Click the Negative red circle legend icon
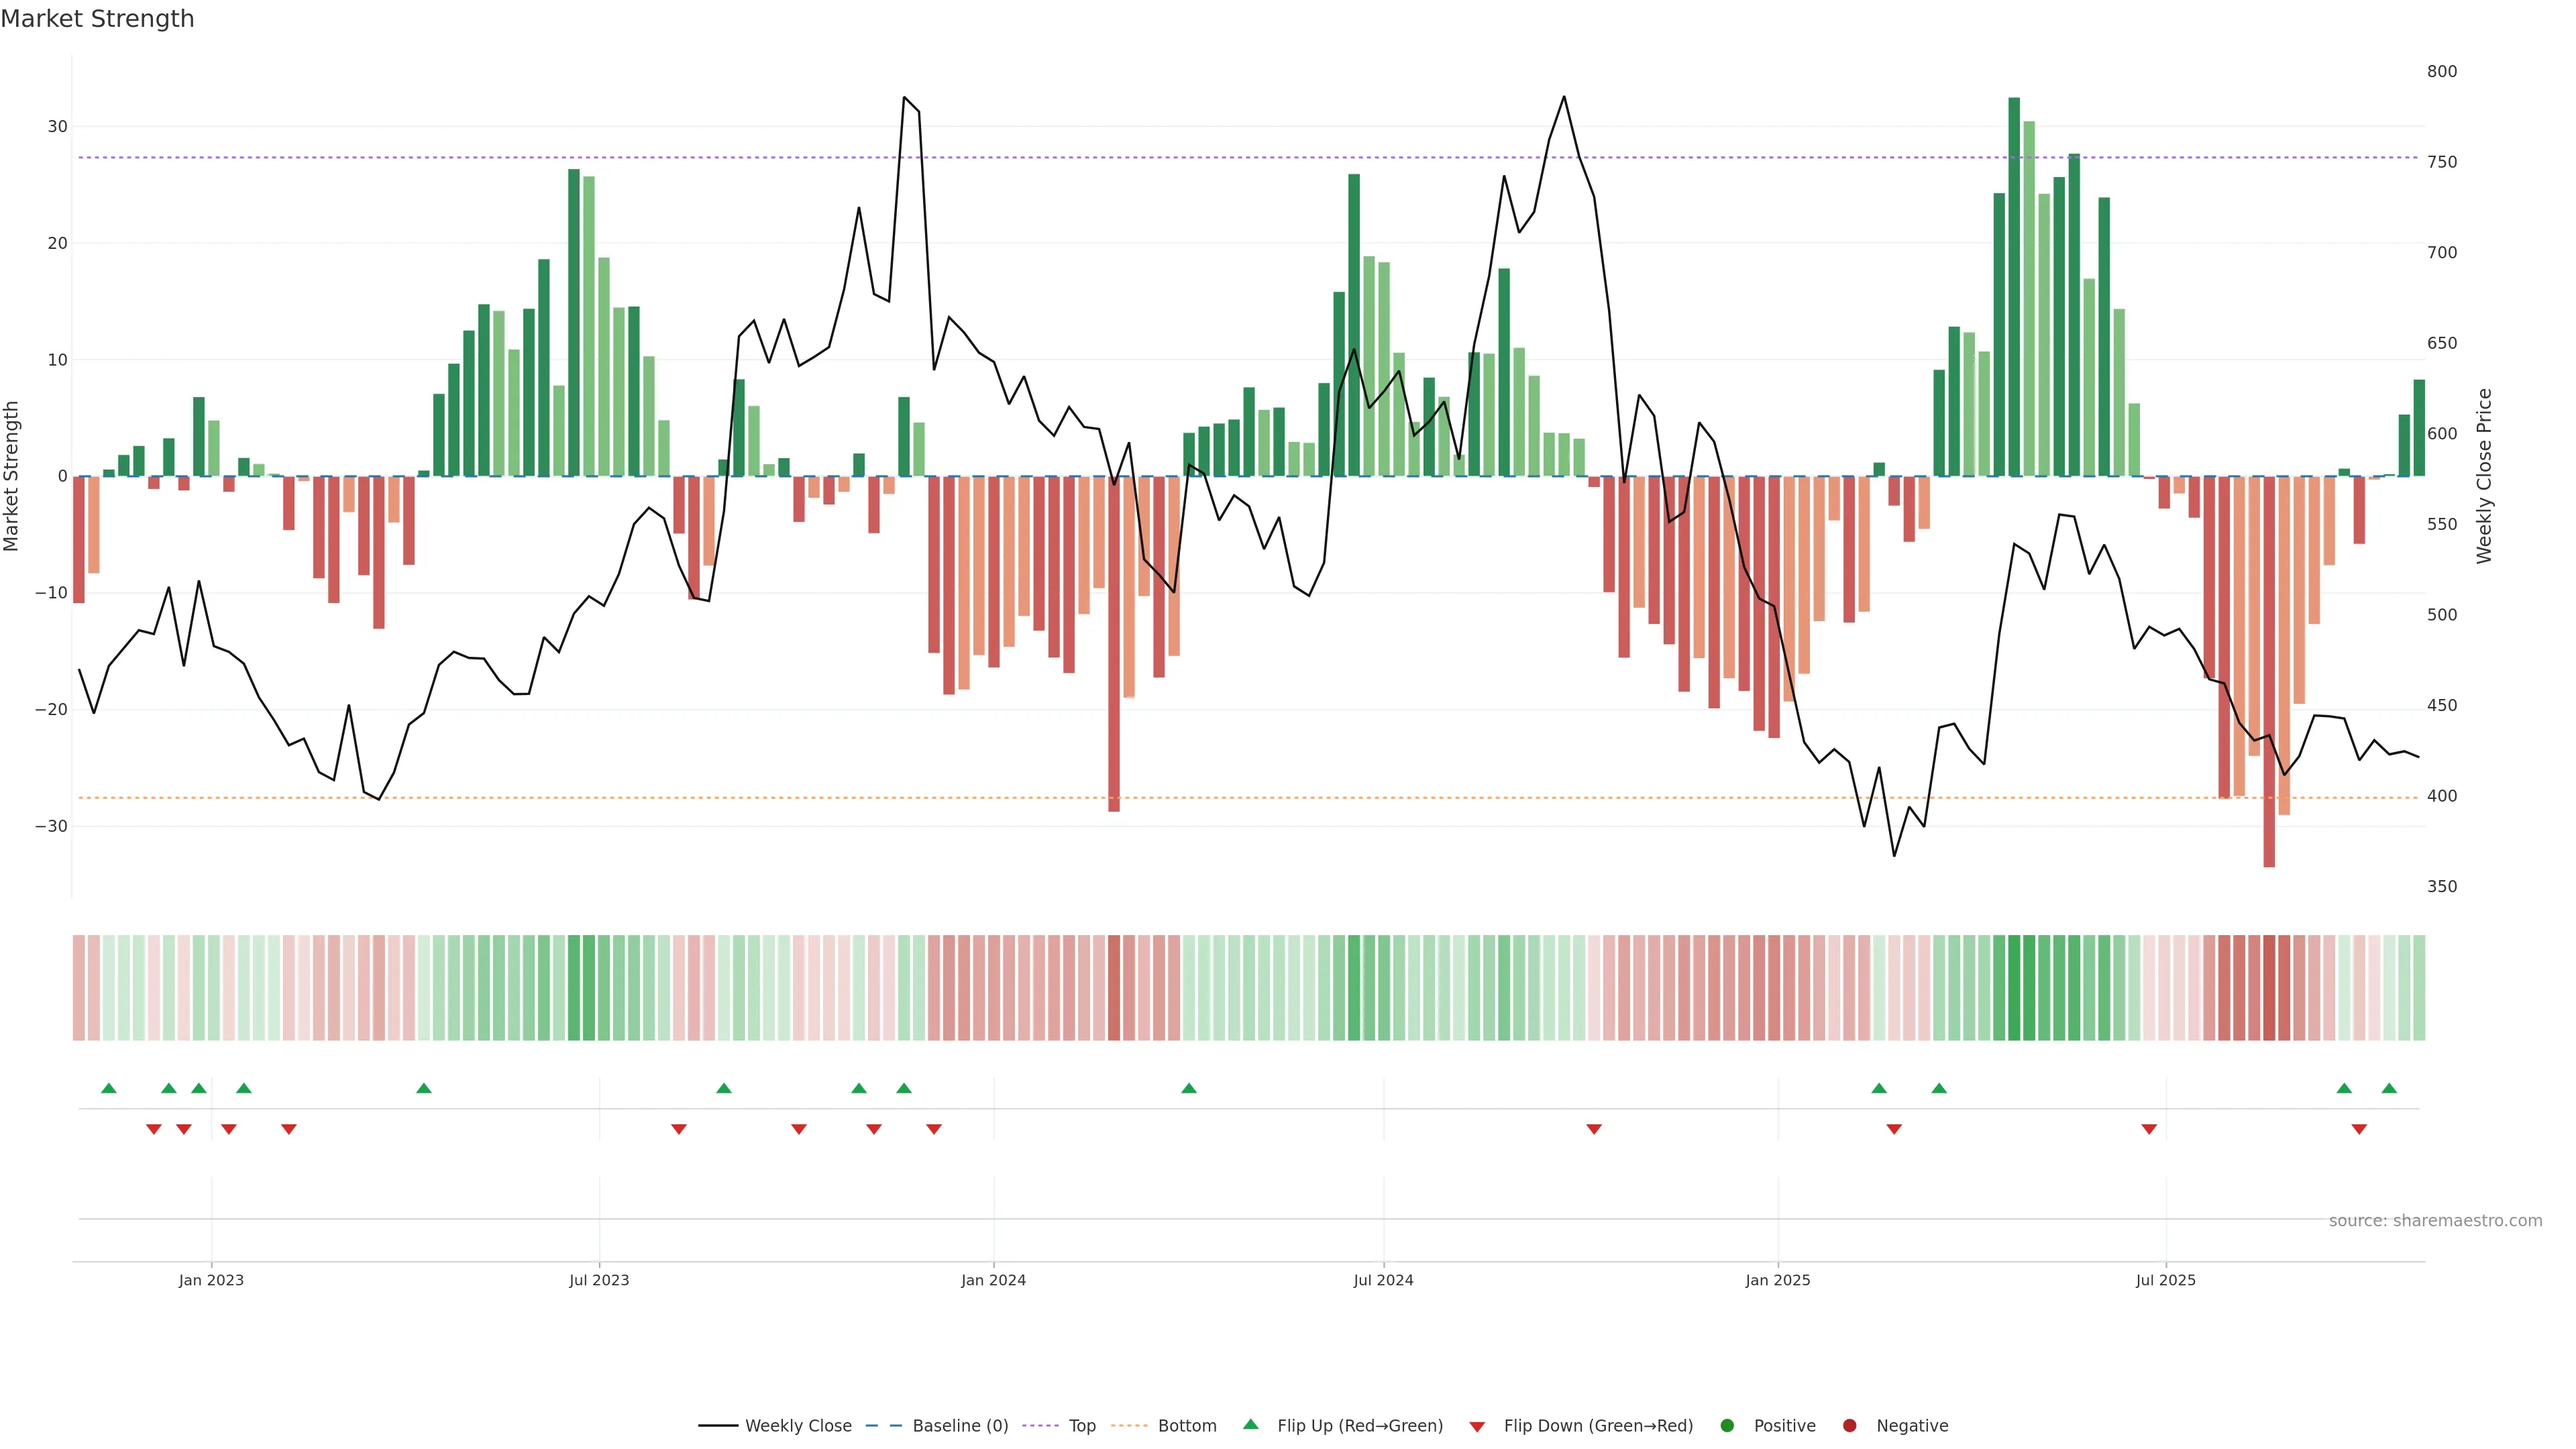The height and width of the screenshot is (1449, 2576). (x=1849, y=1425)
